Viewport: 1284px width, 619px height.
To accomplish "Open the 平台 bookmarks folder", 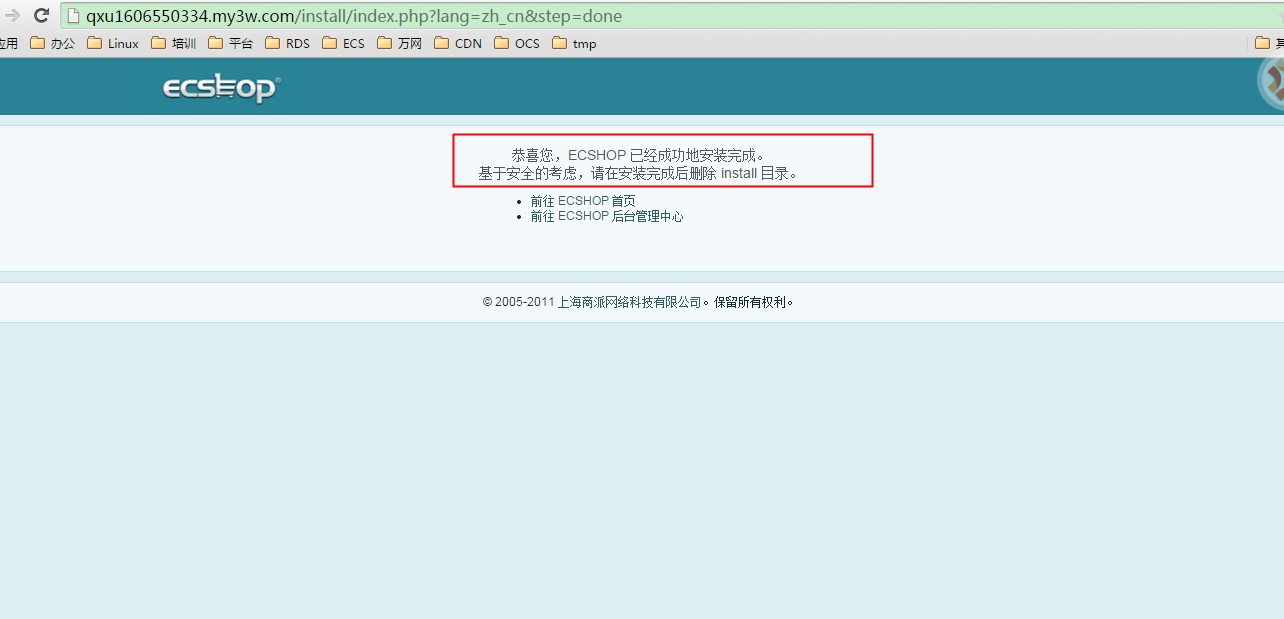I will point(230,43).
